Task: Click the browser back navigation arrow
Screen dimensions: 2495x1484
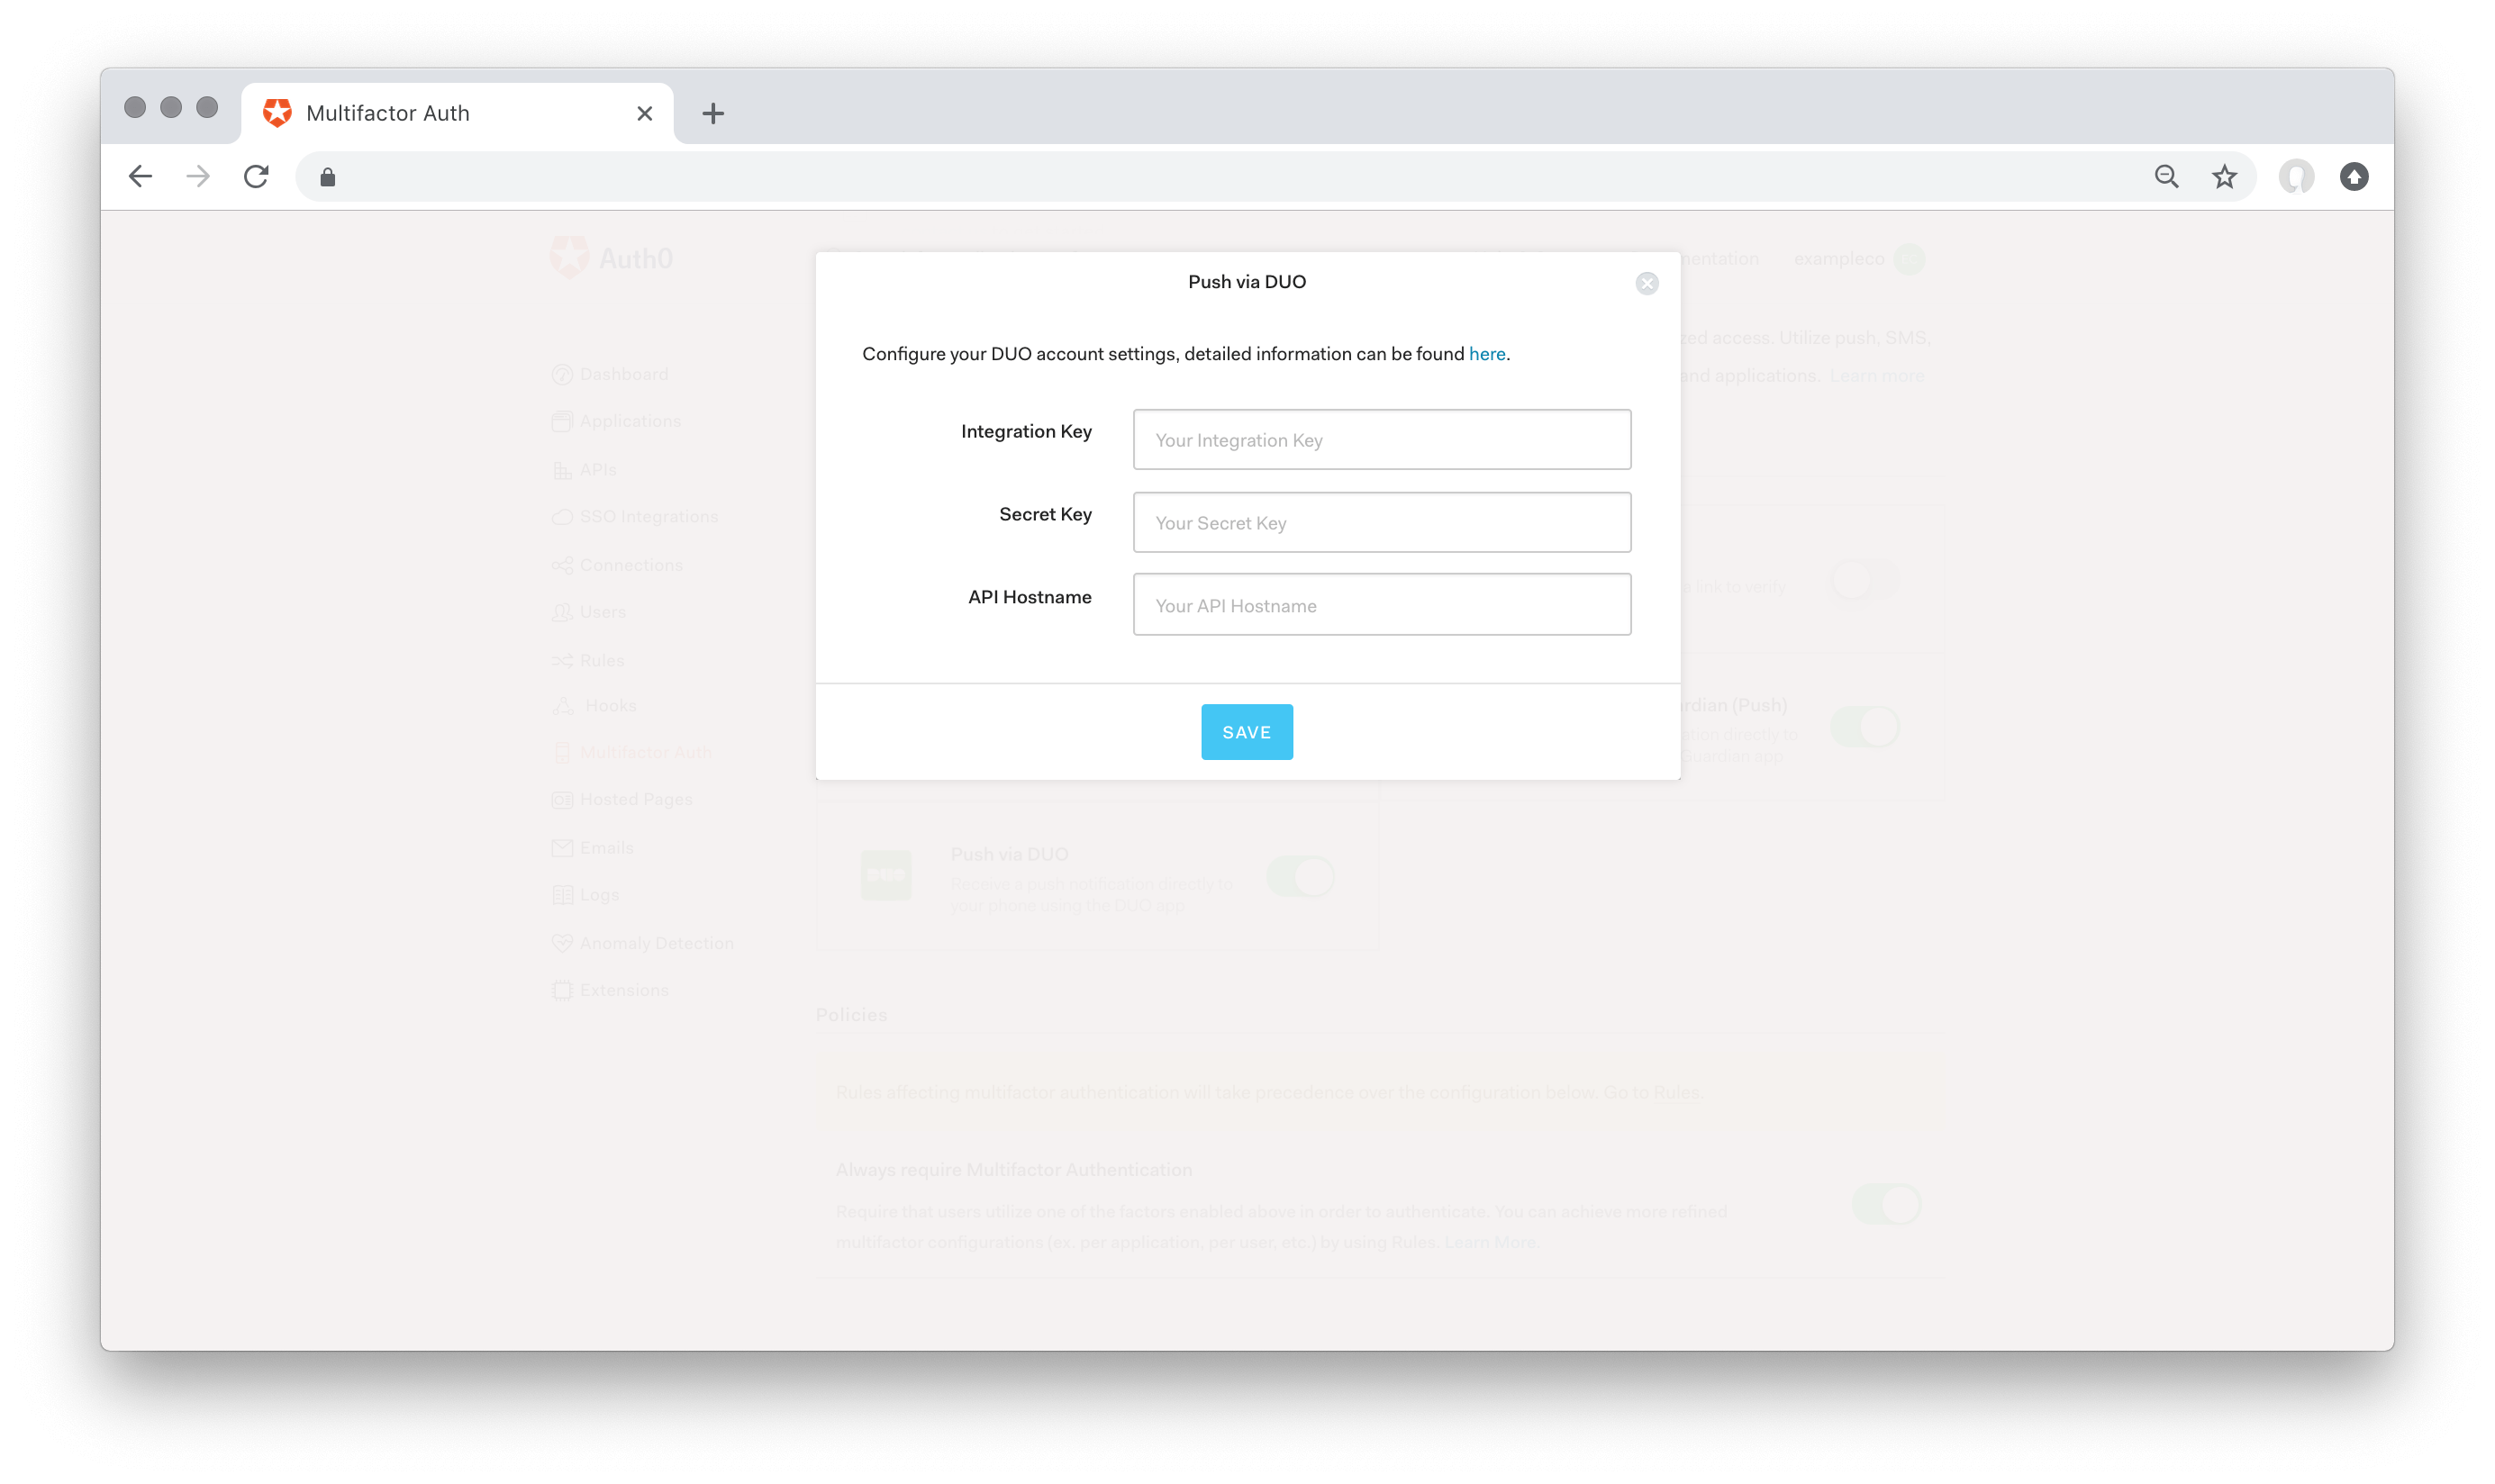Action: [141, 176]
